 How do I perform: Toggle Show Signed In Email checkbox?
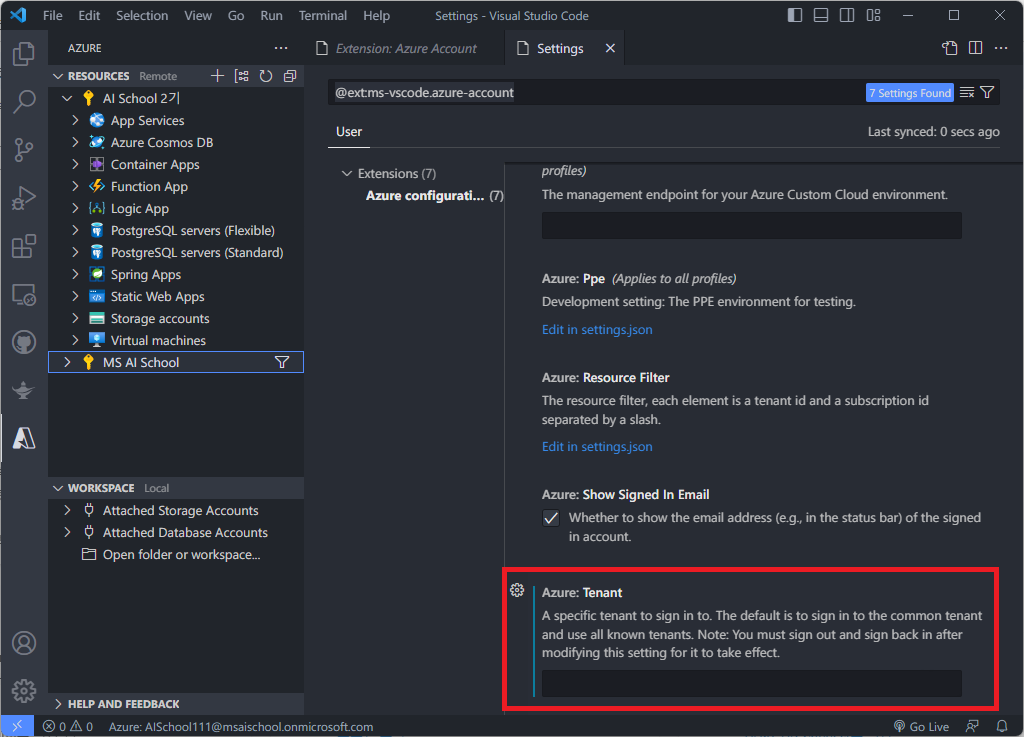pos(551,518)
